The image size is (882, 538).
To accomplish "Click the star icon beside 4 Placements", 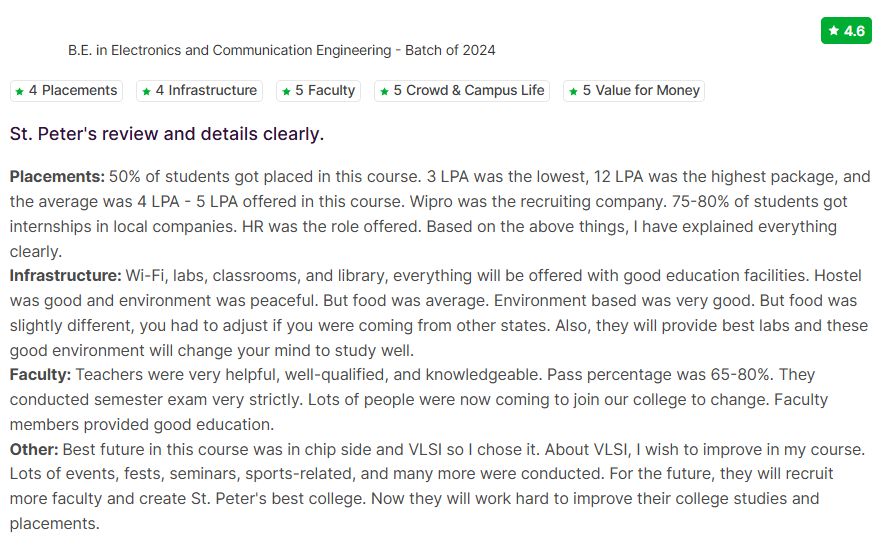I will click(x=20, y=91).
